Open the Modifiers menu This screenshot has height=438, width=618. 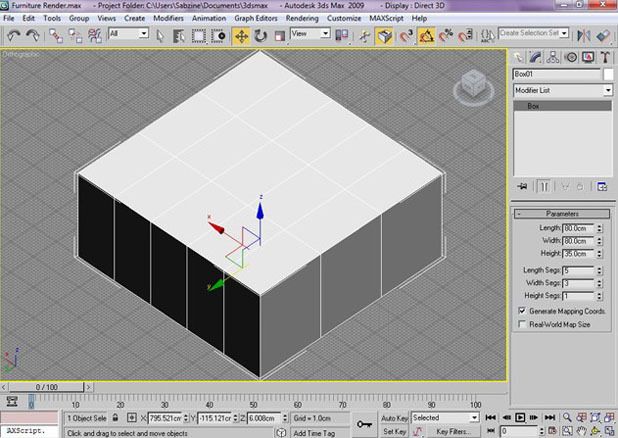(x=168, y=18)
